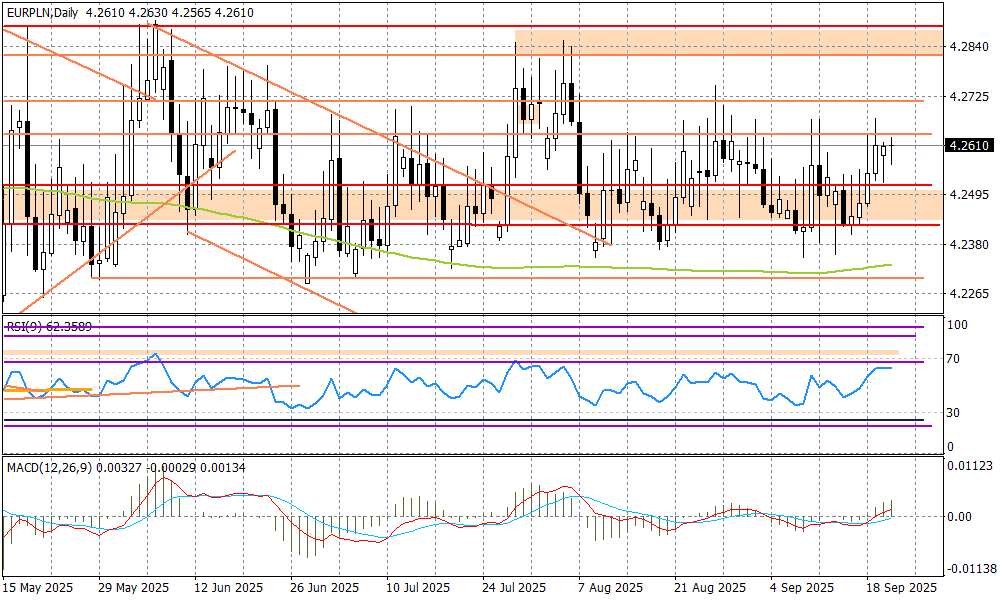Click the 4.2380 price axis label

pyautogui.click(x=969, y=244)
